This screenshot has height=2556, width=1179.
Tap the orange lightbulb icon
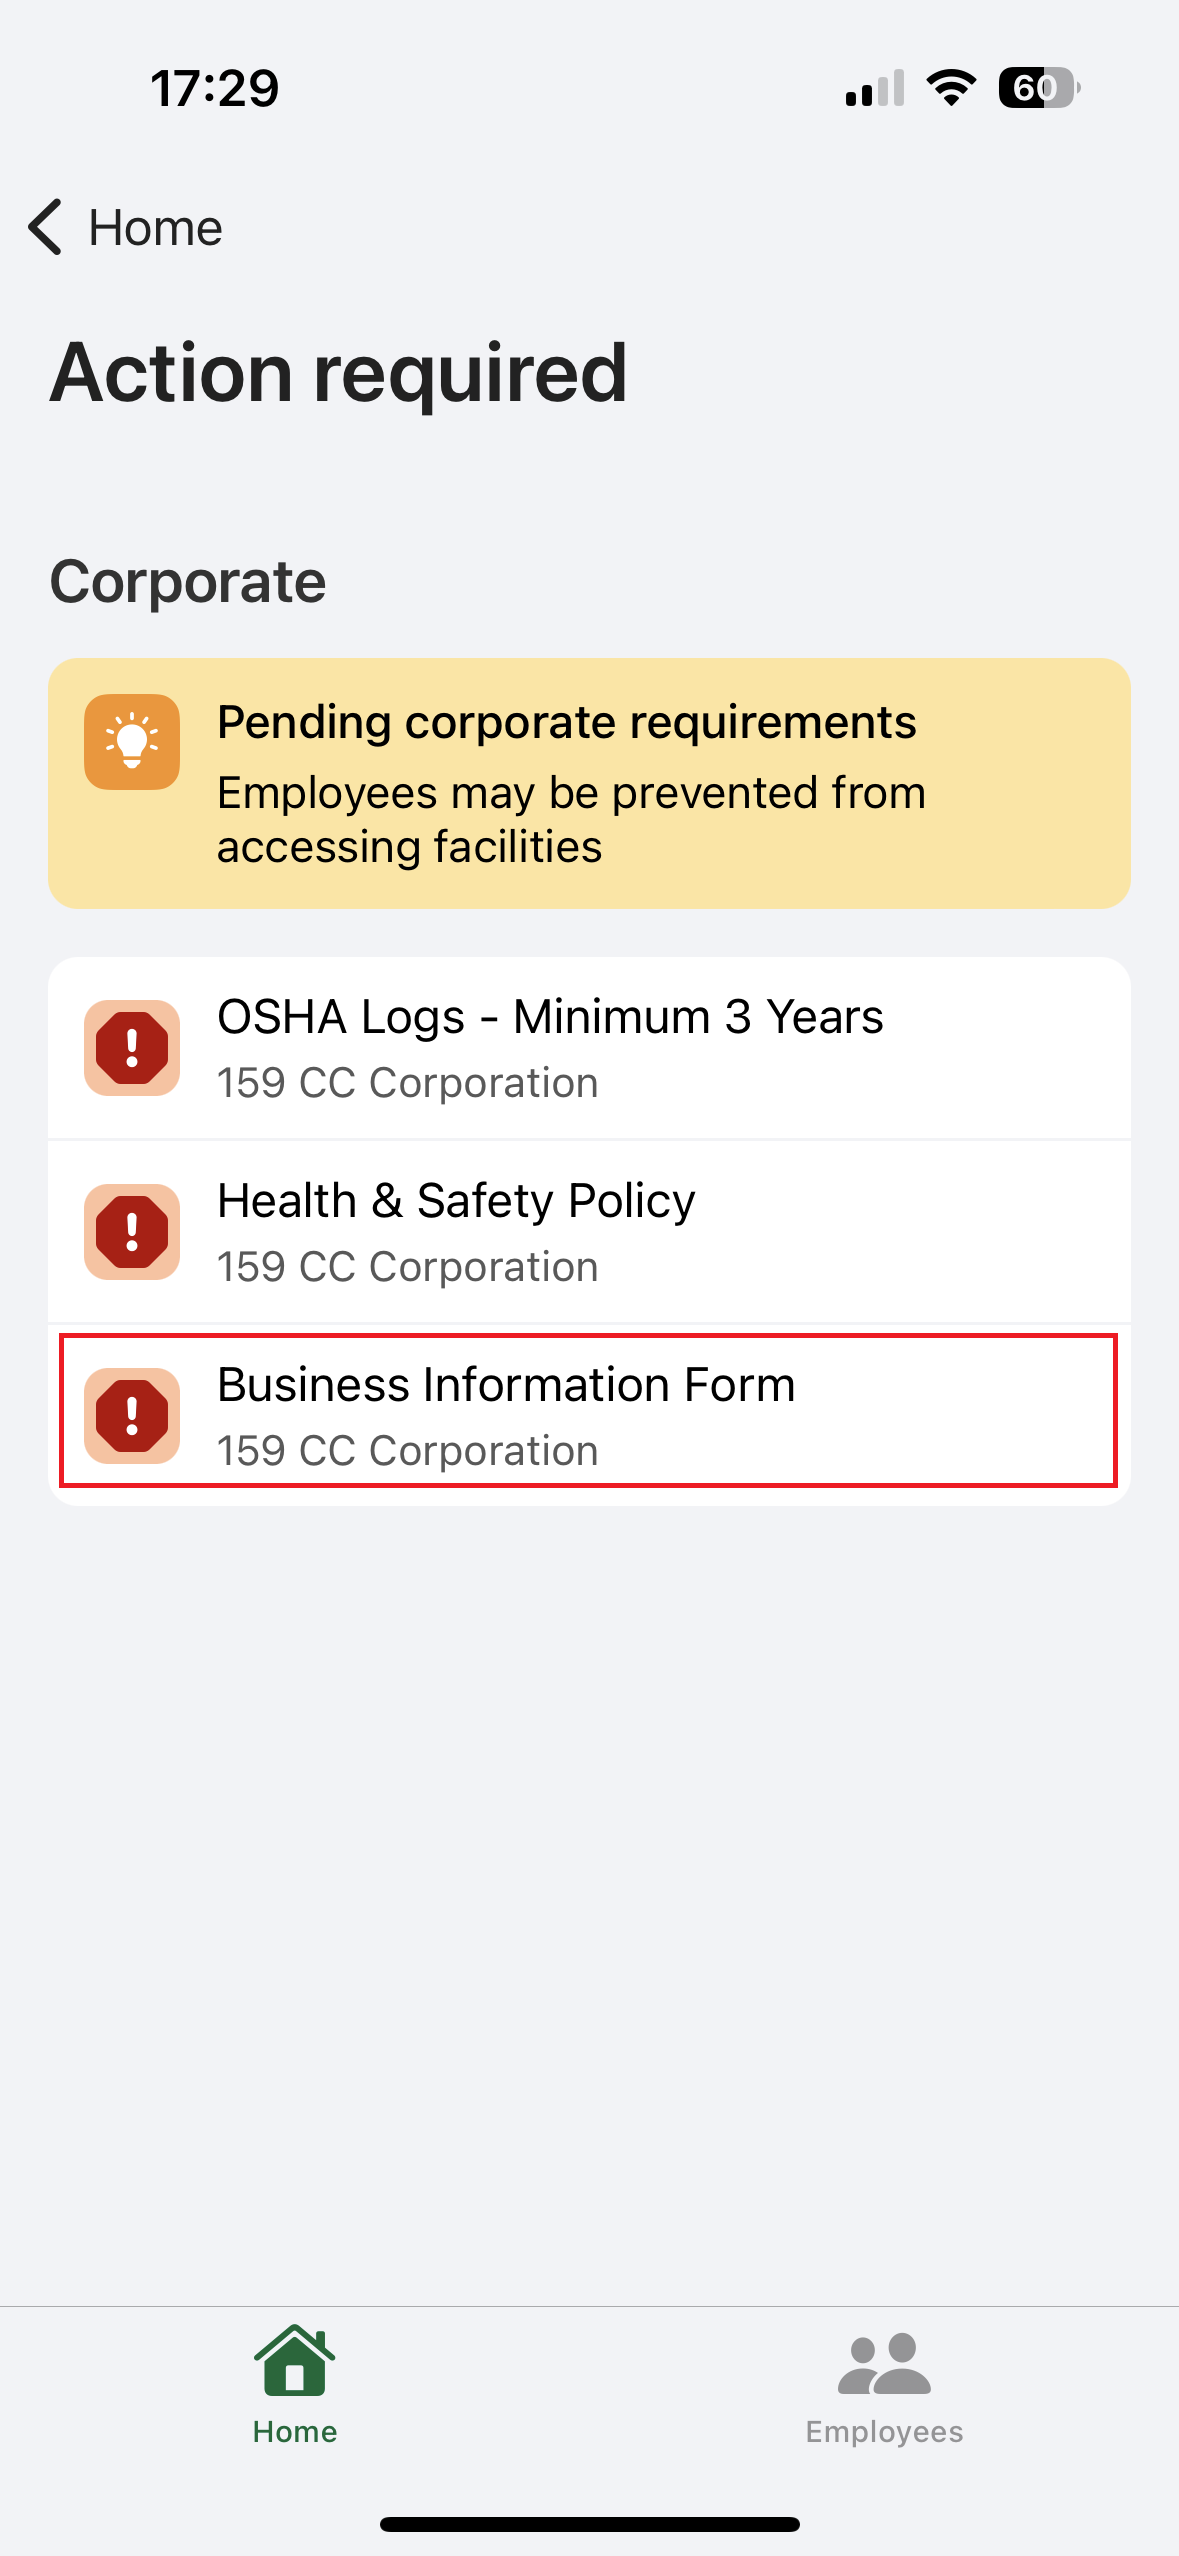132,742
